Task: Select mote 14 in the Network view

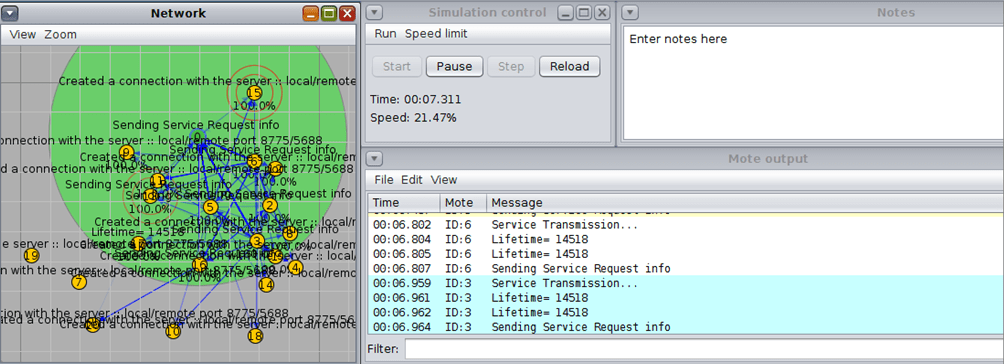Action: point(266,285)
